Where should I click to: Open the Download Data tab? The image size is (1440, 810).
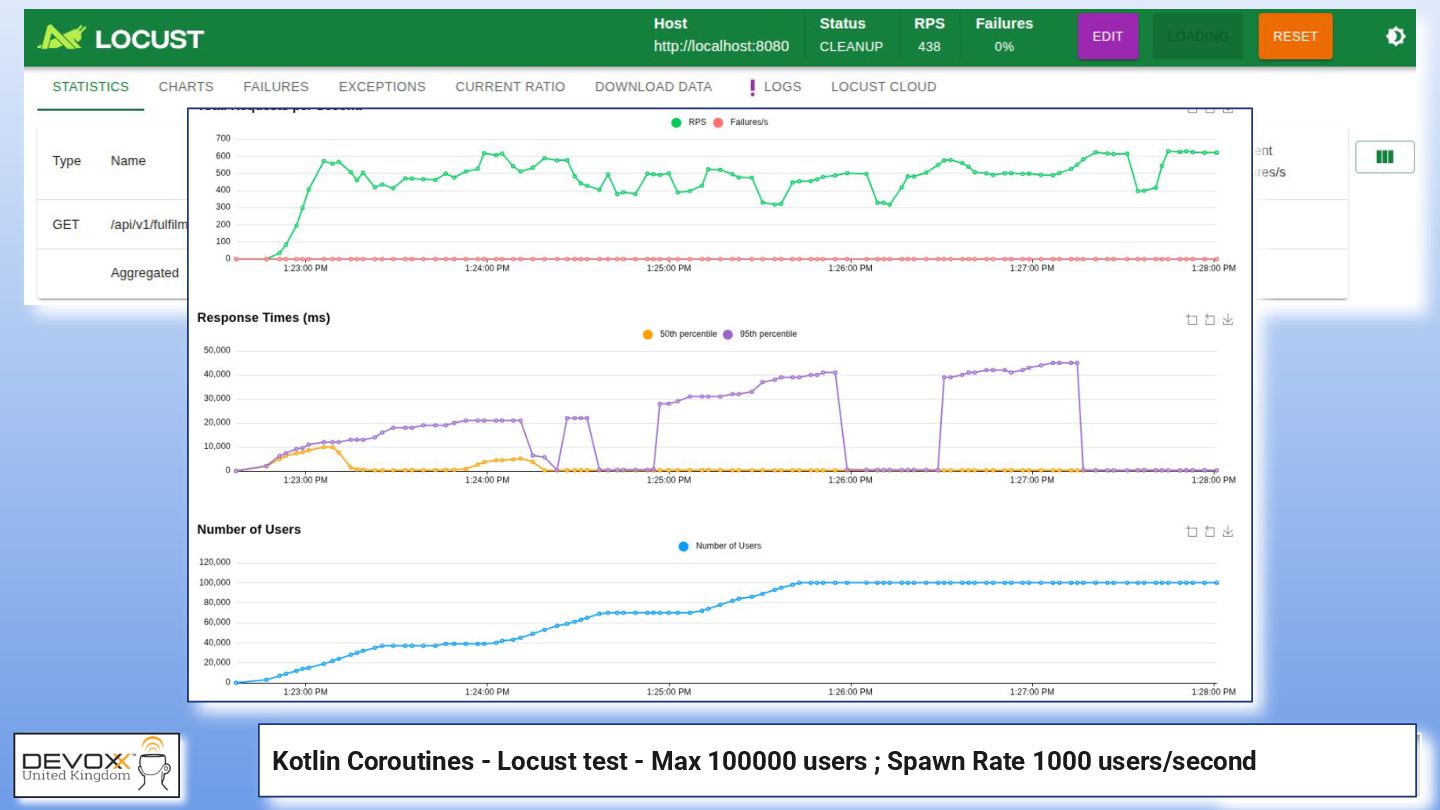[653, 87]
